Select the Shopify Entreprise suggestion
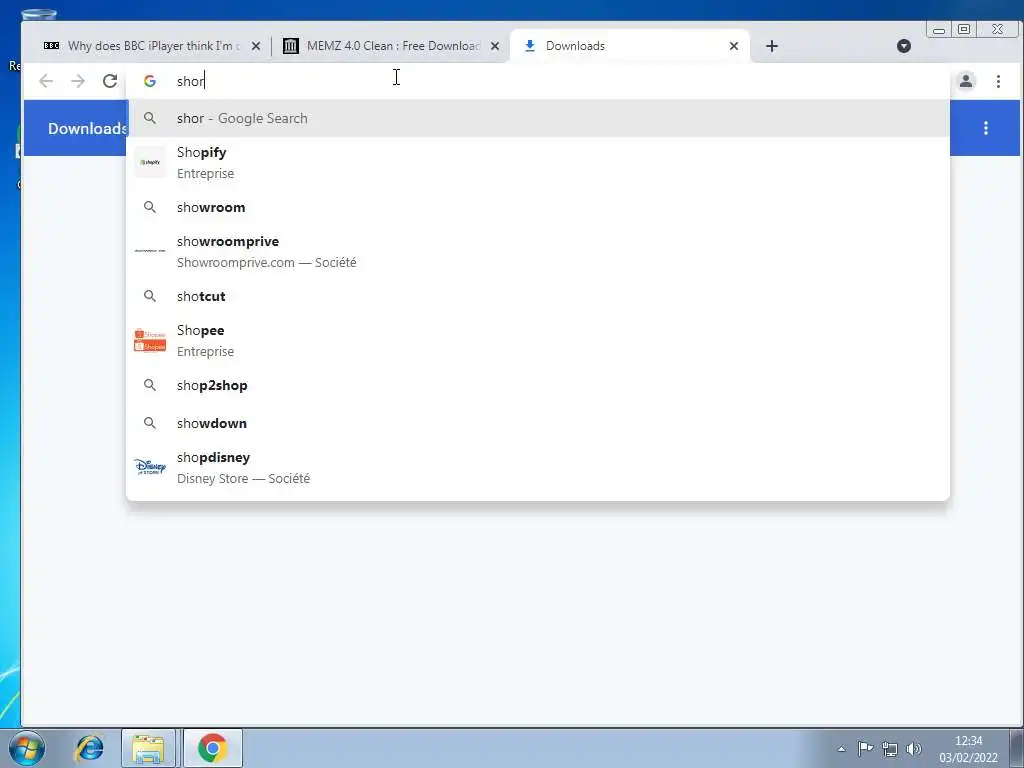Image resolution: width=1024 pixels, height=768 pixels. (x=538, y=163)
